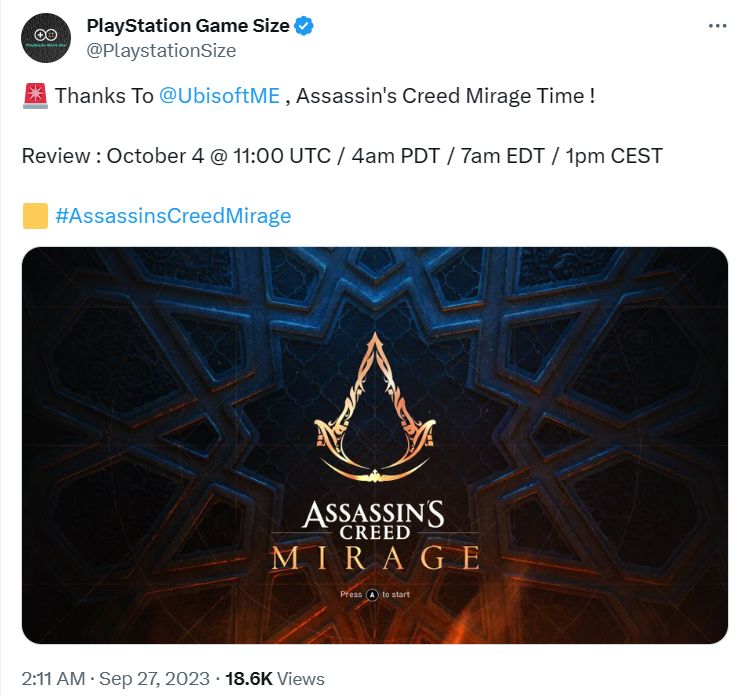Click the Sep 27, 2023 date
Viewport: 749px width, 697px height.
154,679
